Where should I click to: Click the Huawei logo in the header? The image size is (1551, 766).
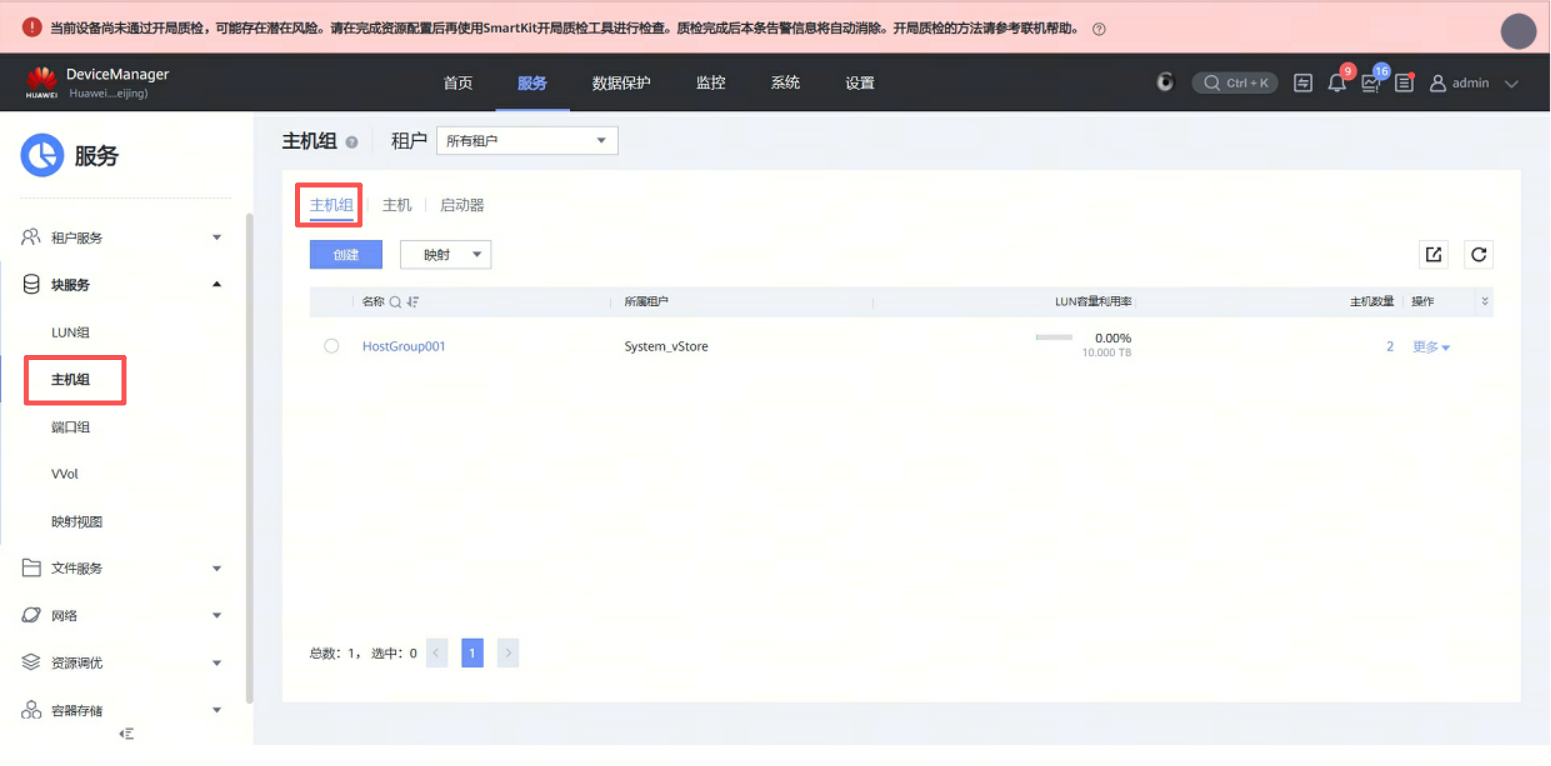pyautogui.click(x=42, y=83)
